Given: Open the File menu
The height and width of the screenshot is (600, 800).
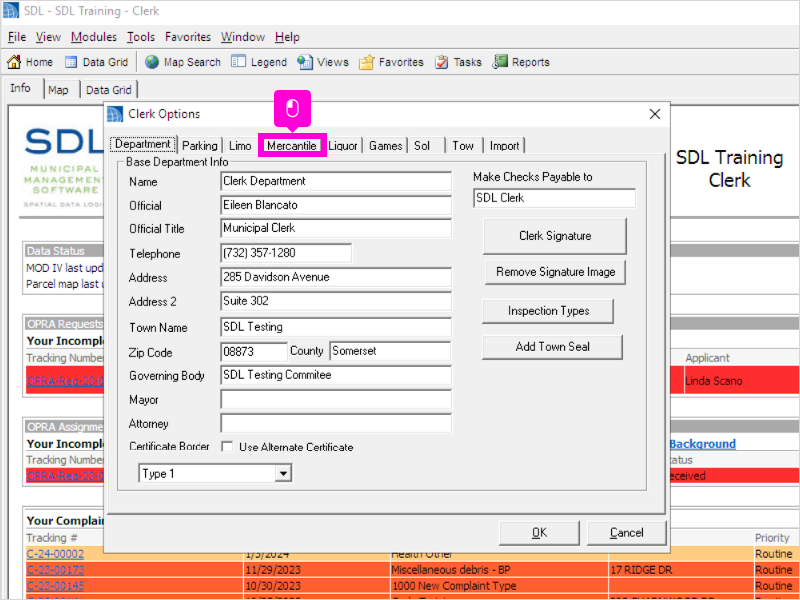Looking at the screenshot, I should [x=17, y=37].
